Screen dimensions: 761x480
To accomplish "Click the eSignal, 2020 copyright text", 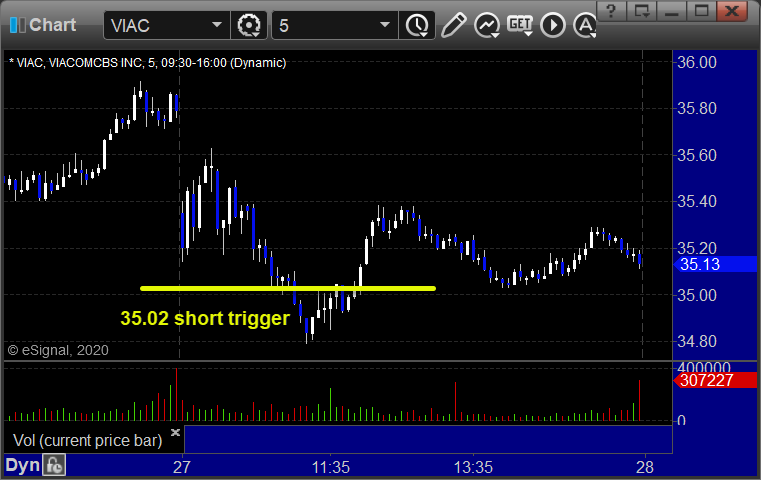I will coord(58,350).
